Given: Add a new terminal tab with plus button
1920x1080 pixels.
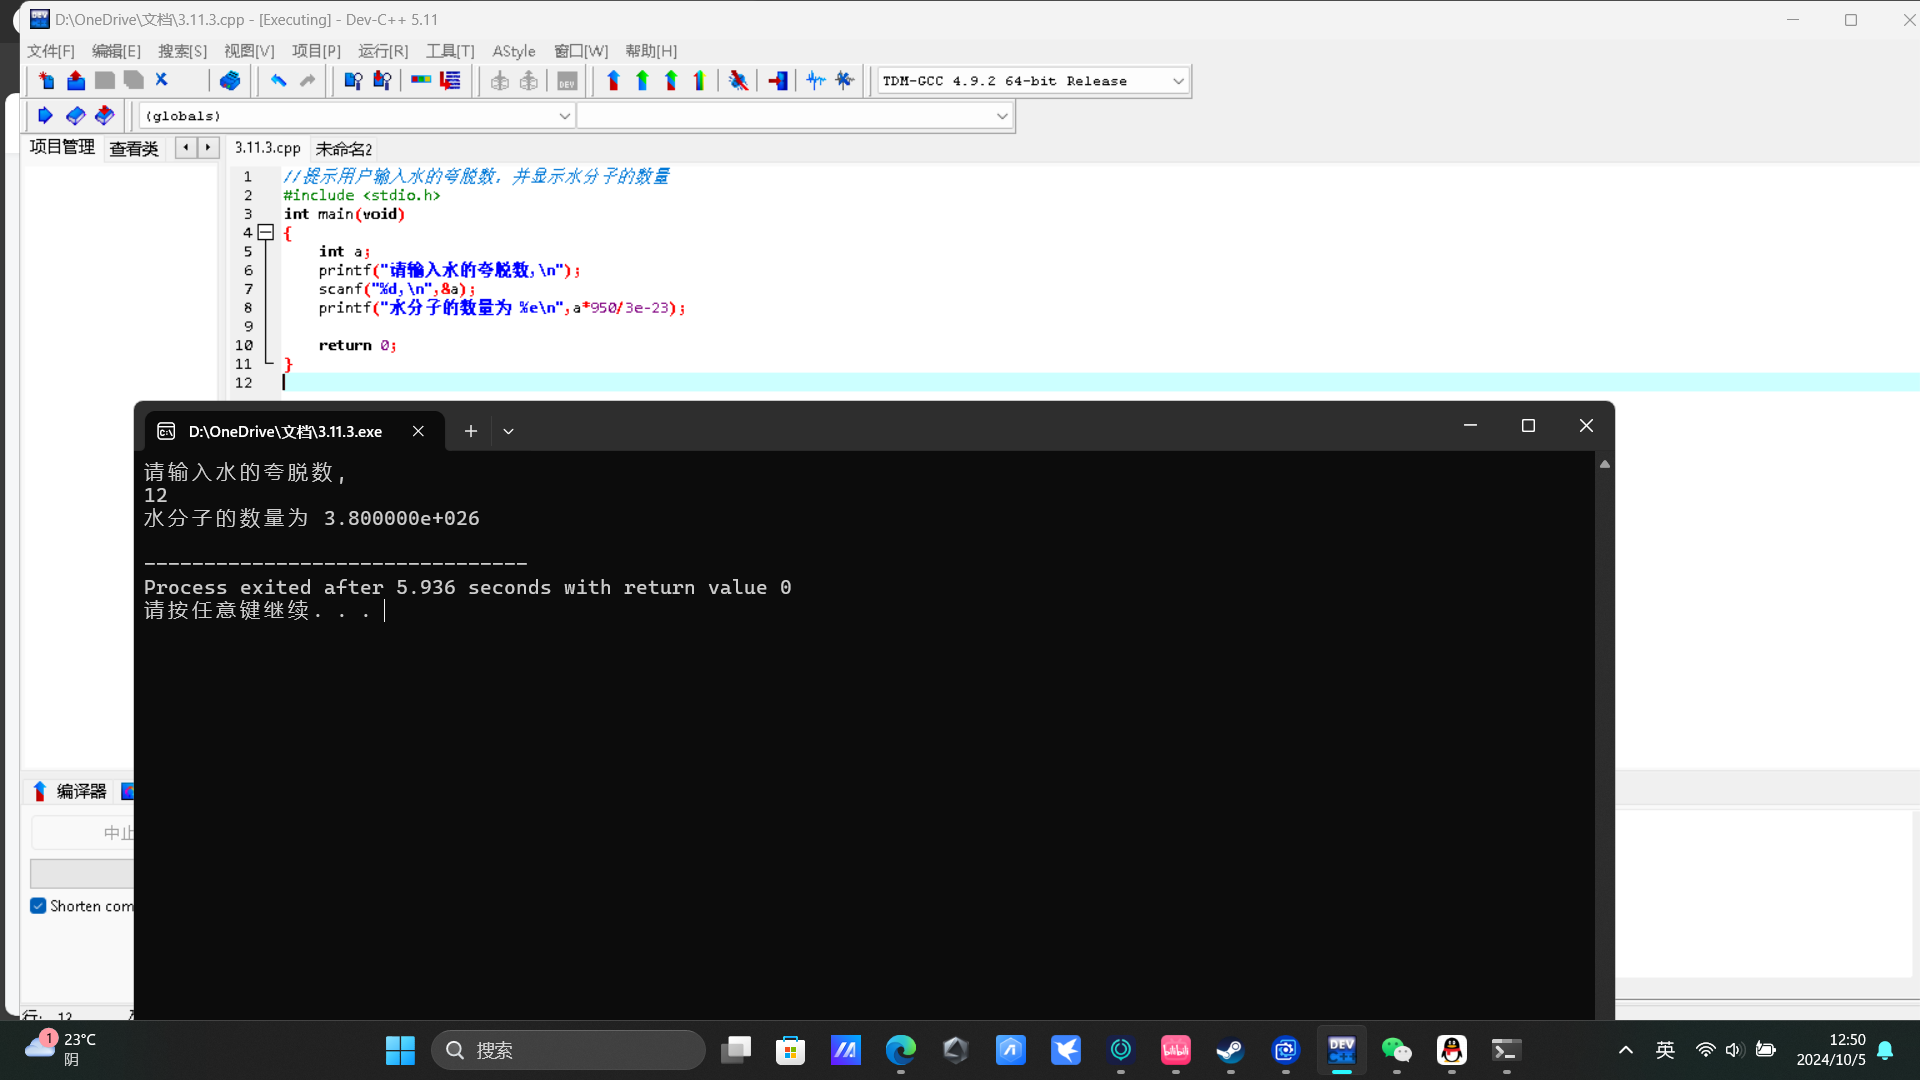Looking at the screenshot, I should 470,431.
